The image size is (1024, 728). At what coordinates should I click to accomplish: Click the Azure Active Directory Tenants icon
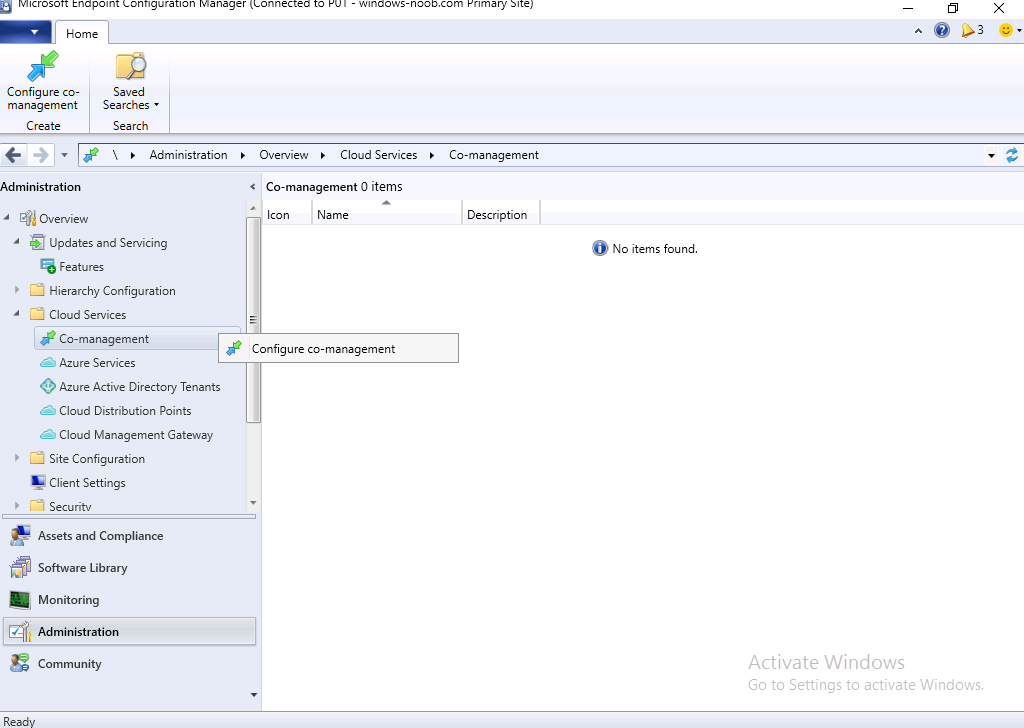(x=48, y=387)
